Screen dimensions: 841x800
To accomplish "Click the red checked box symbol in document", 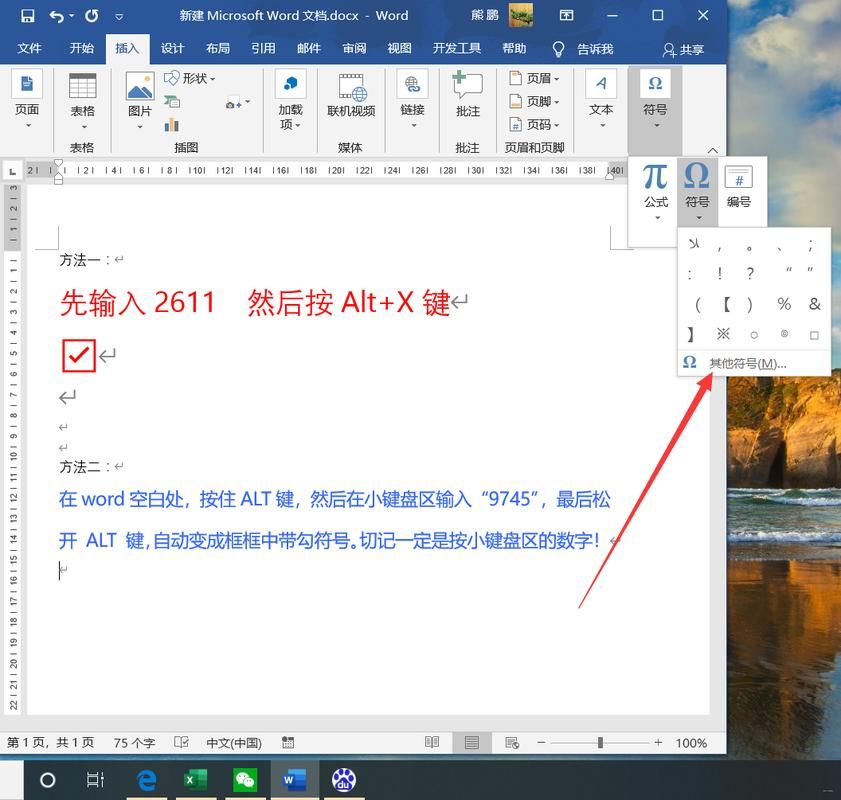I will point(78,355).
